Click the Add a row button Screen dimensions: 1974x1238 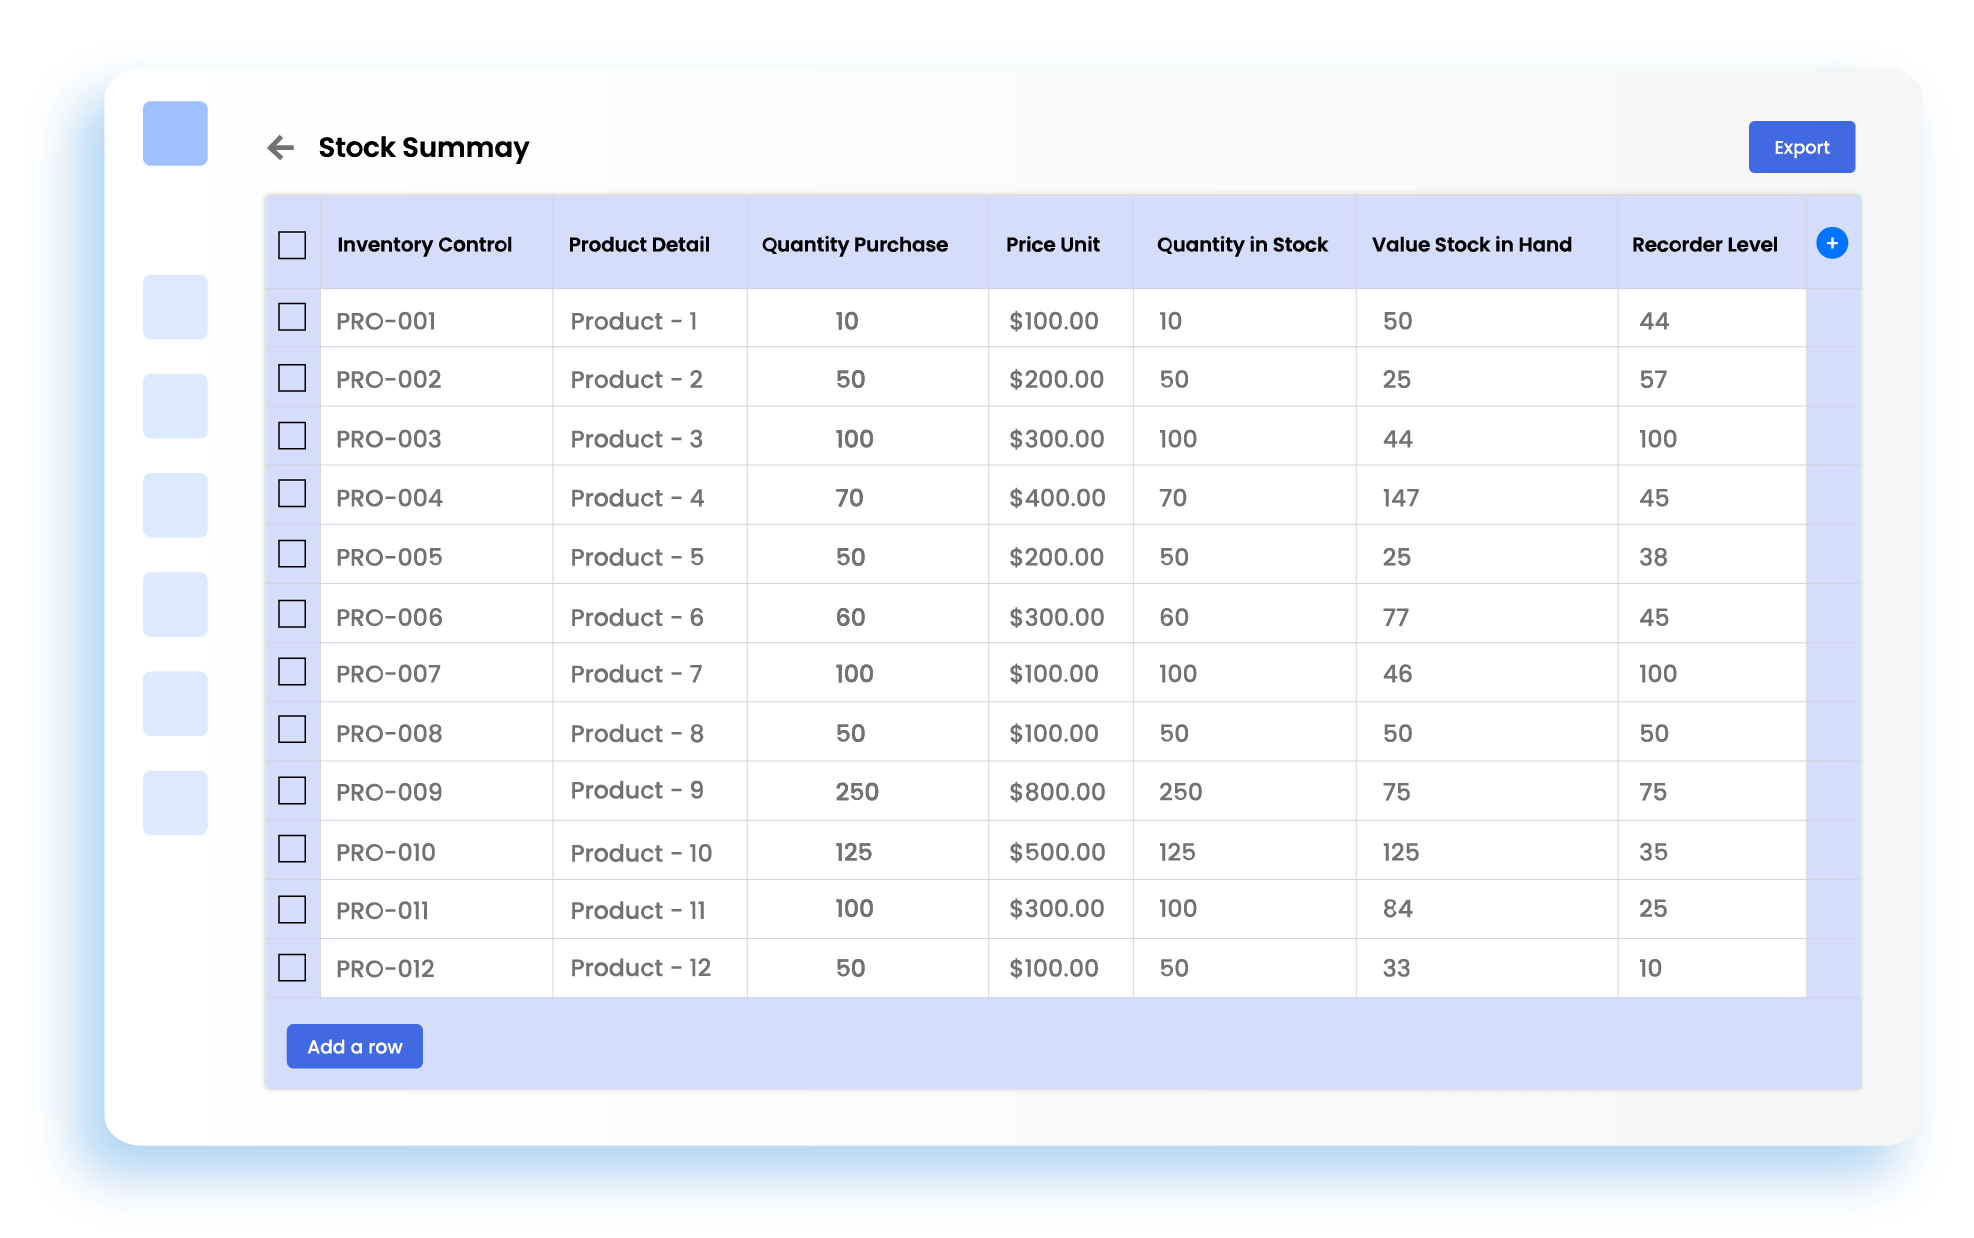click(354, 1046)
